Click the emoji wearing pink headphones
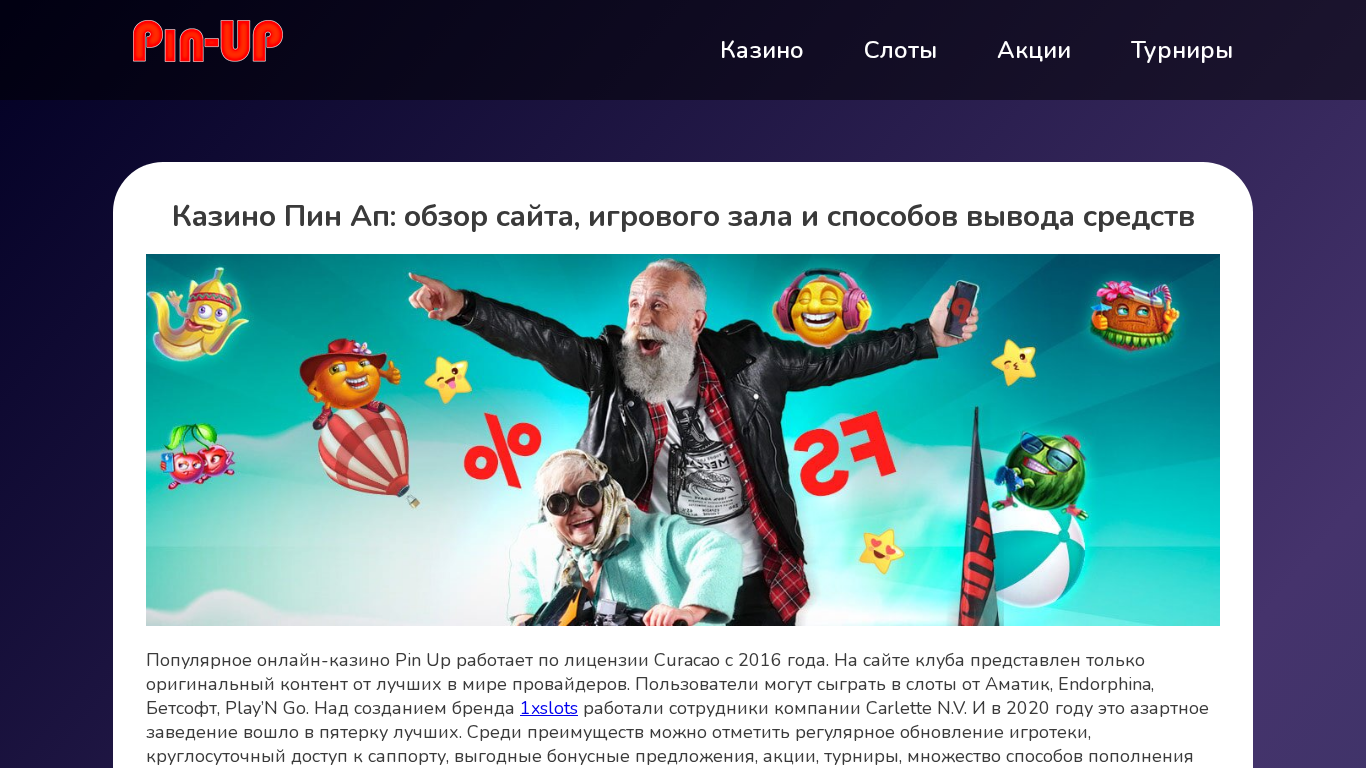The image size is (1366, 768). click(x=822, y=308)
